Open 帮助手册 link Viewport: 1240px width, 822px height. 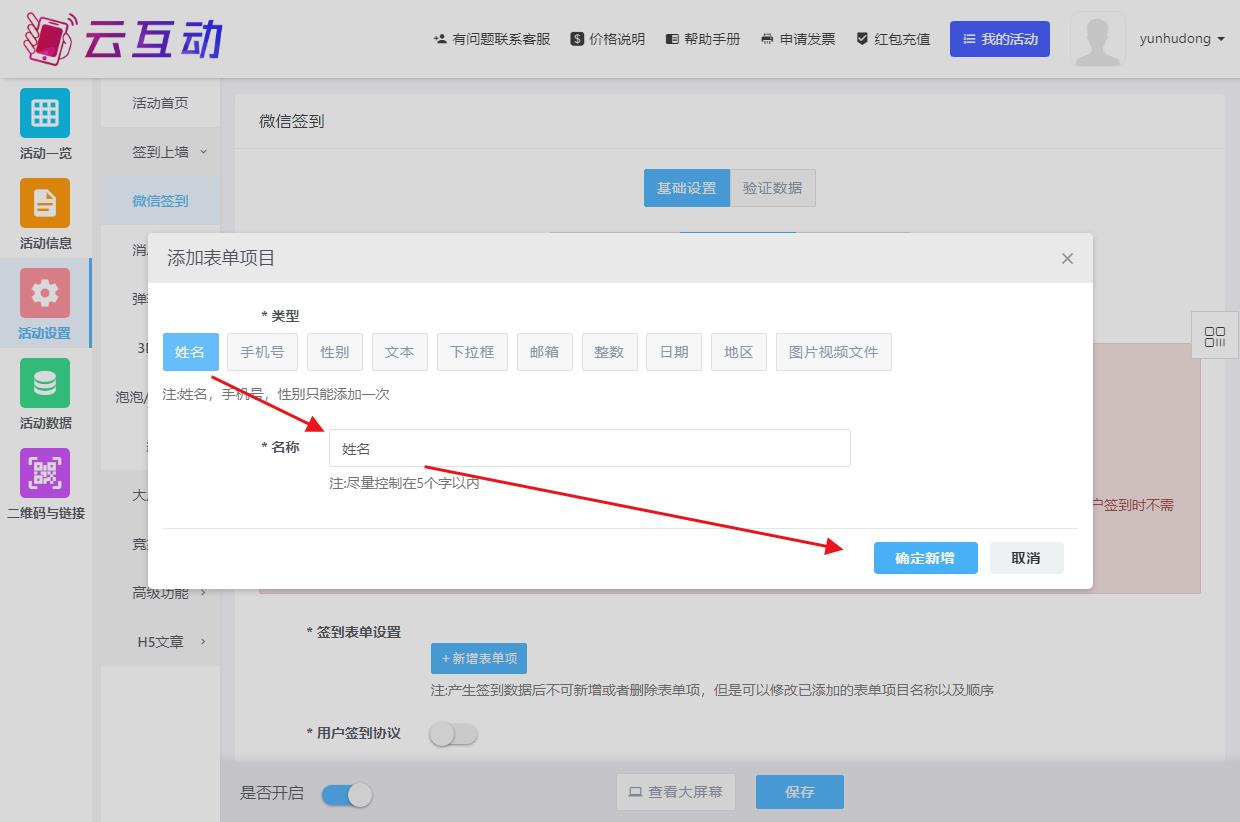click(x=703, y=39)
